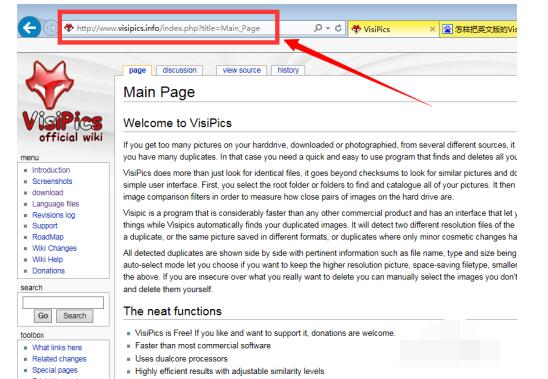
Task: Click the browser back arrow button
Action: click(x=29, y=27)
